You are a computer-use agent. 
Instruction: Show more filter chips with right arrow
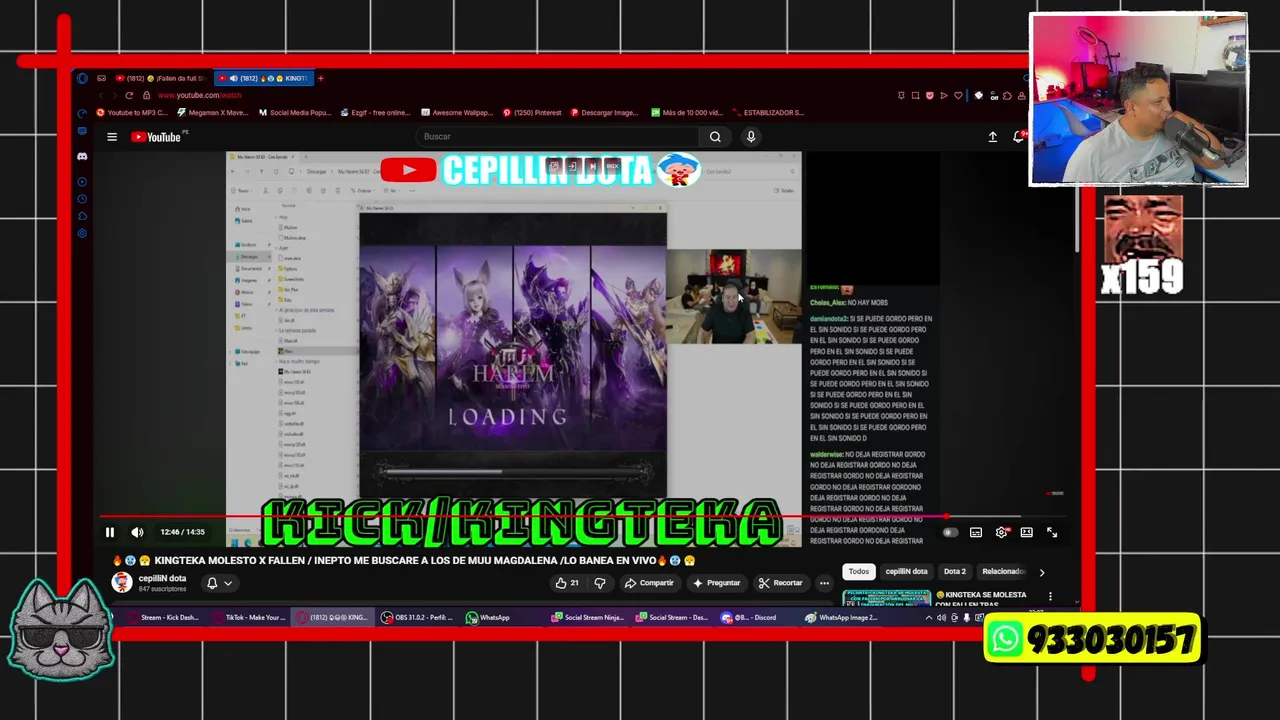(x=1042, y=572)
